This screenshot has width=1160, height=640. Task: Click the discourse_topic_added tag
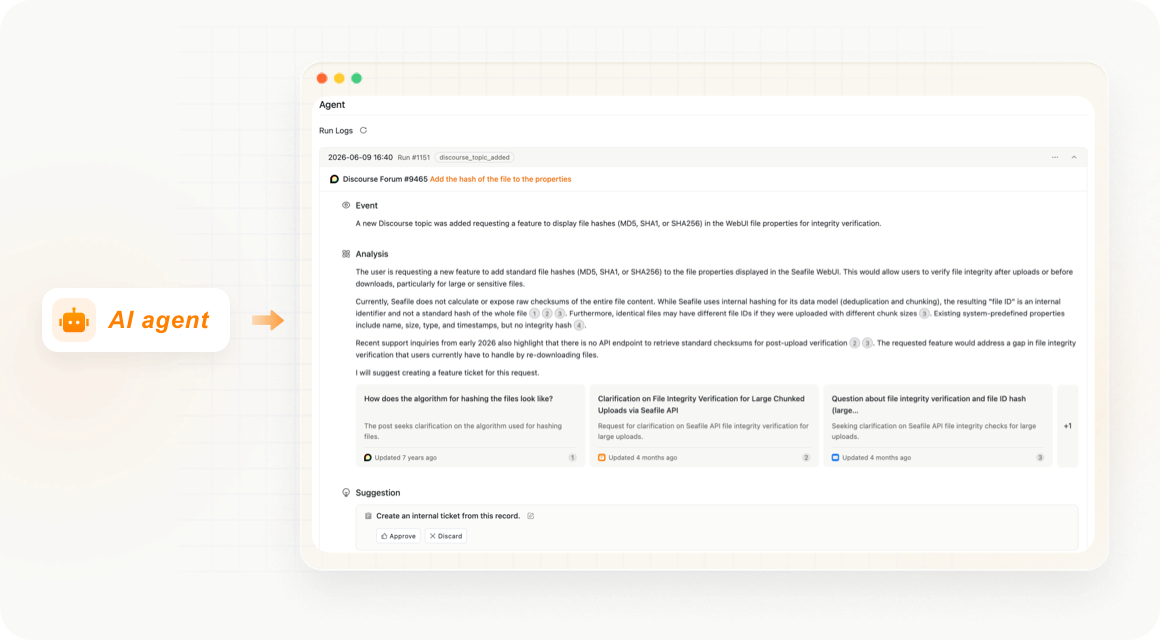click(474, 158)
